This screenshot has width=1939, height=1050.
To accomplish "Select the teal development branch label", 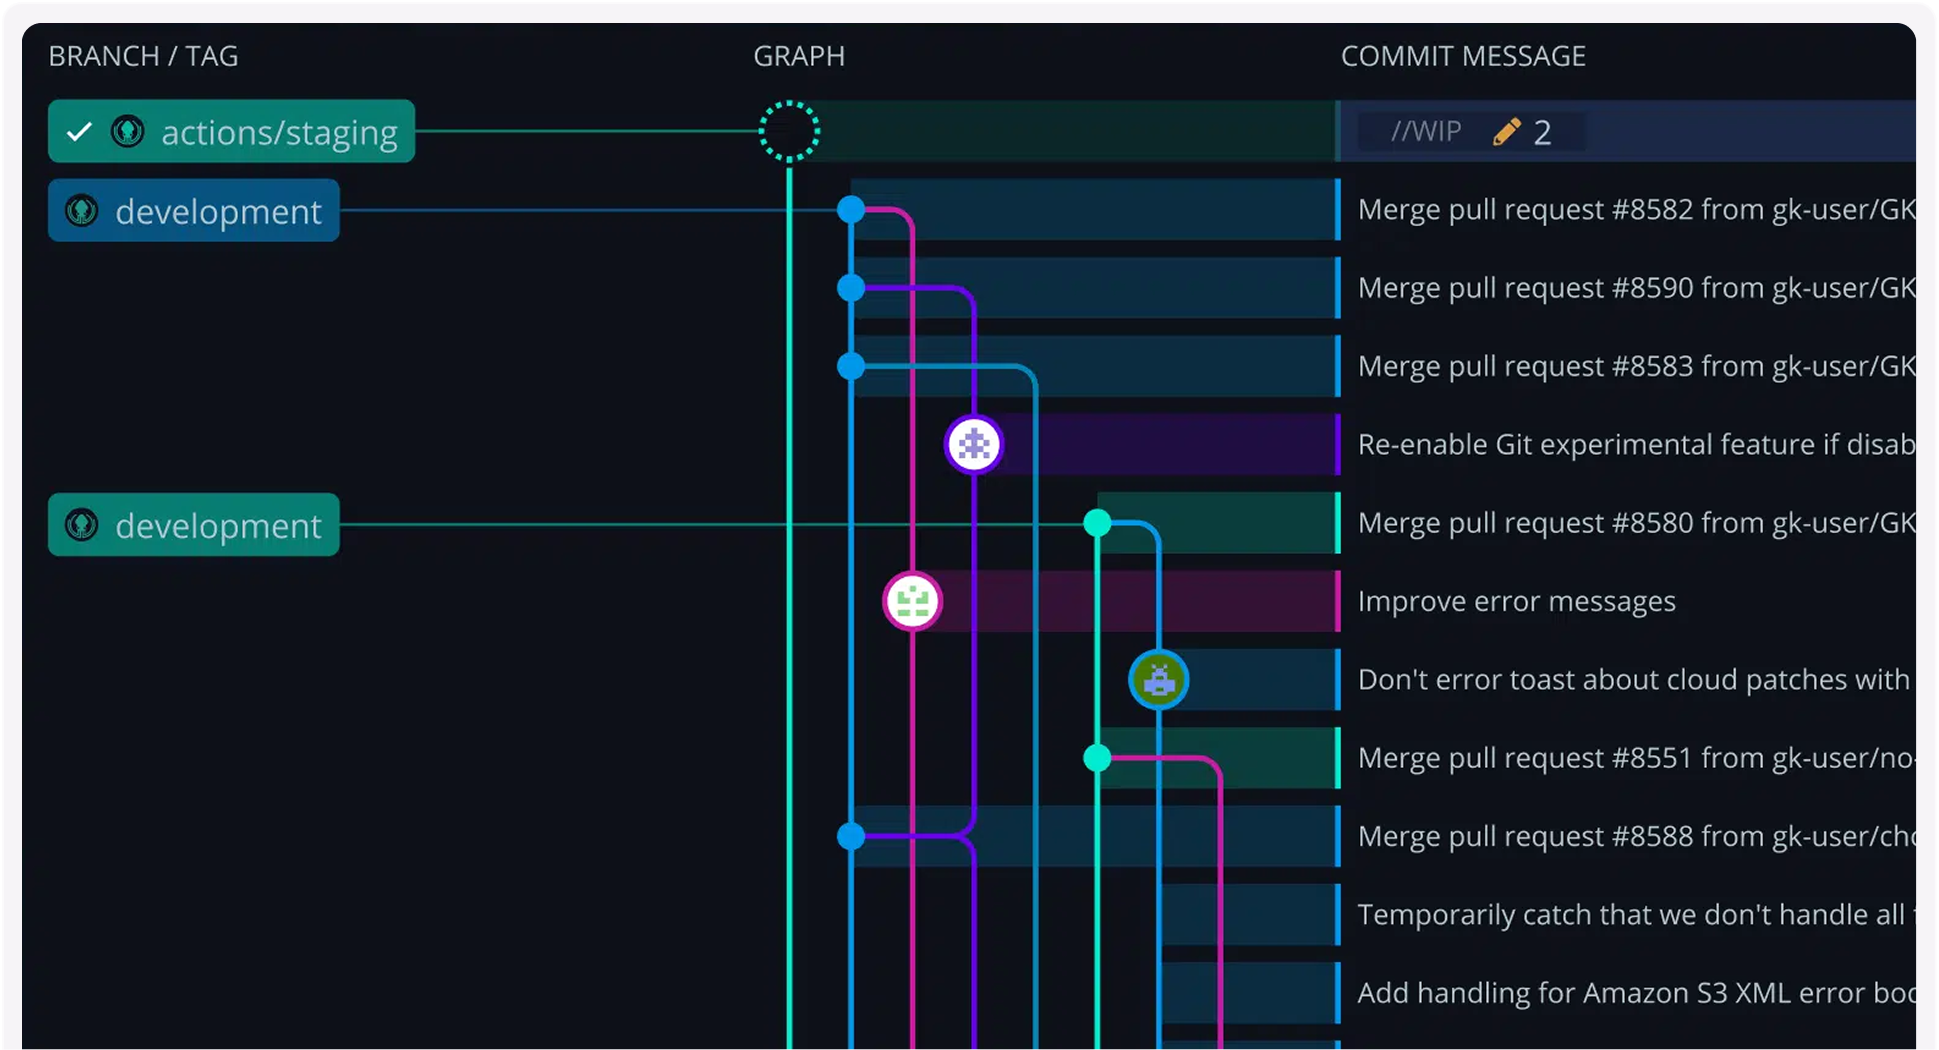I will click(x=194, y=524).
